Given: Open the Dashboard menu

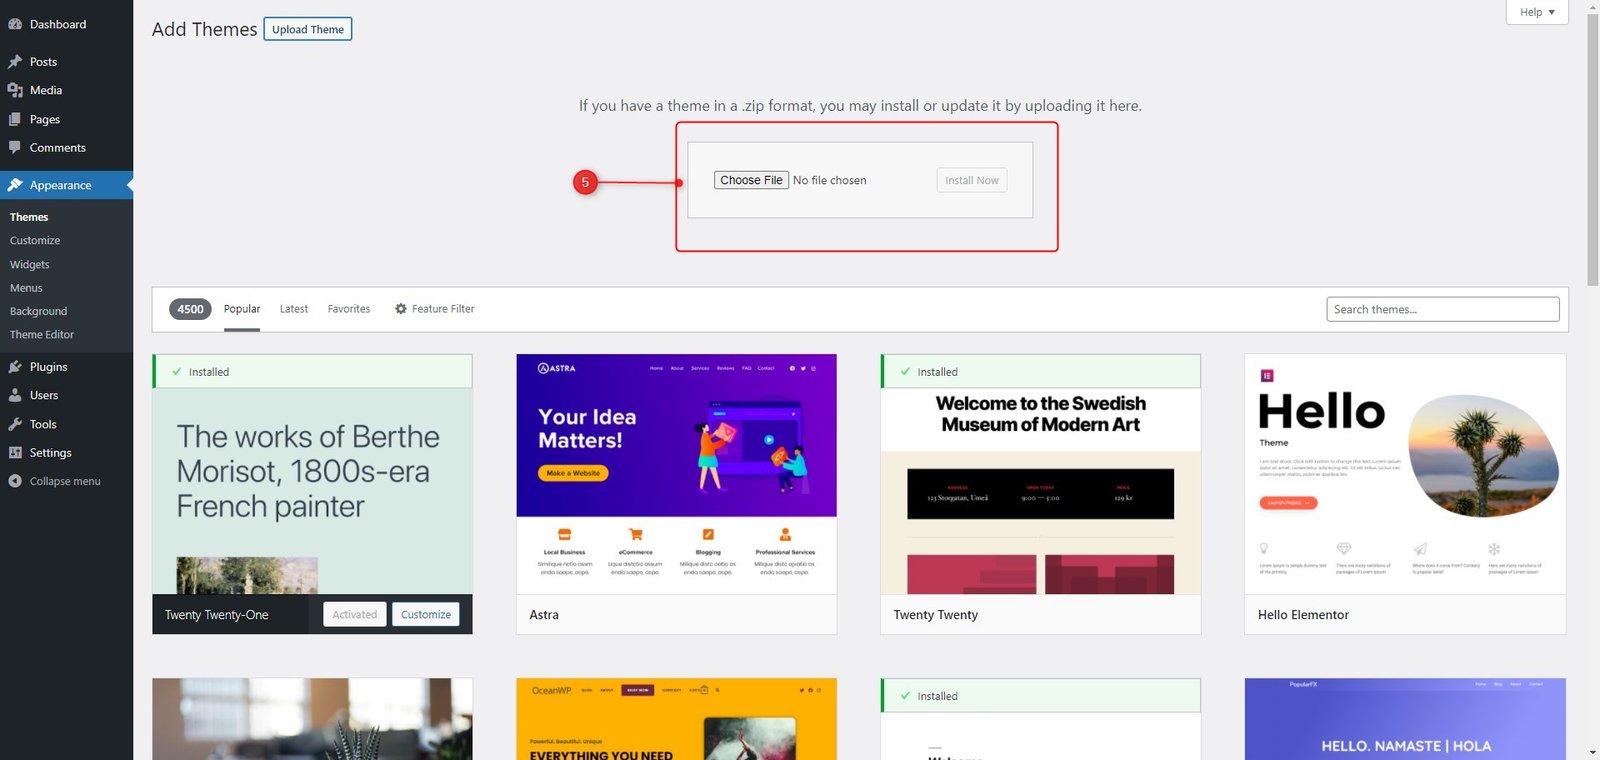Looking at the screenshot, I should (x=66, y=24).
